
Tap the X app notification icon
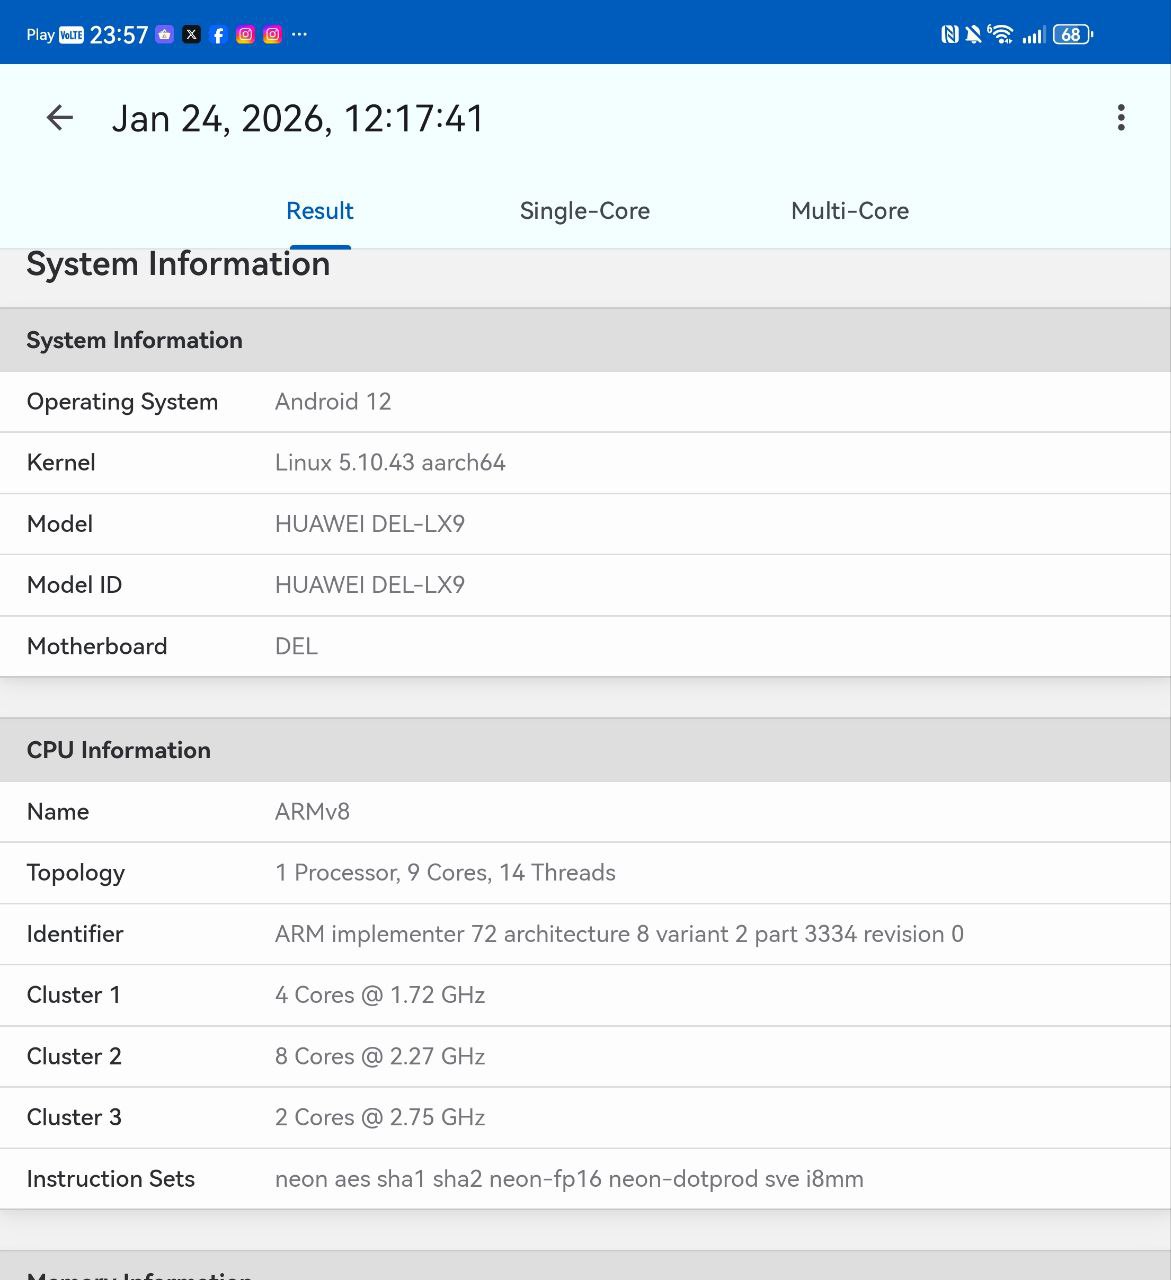[x=192, y=35]
